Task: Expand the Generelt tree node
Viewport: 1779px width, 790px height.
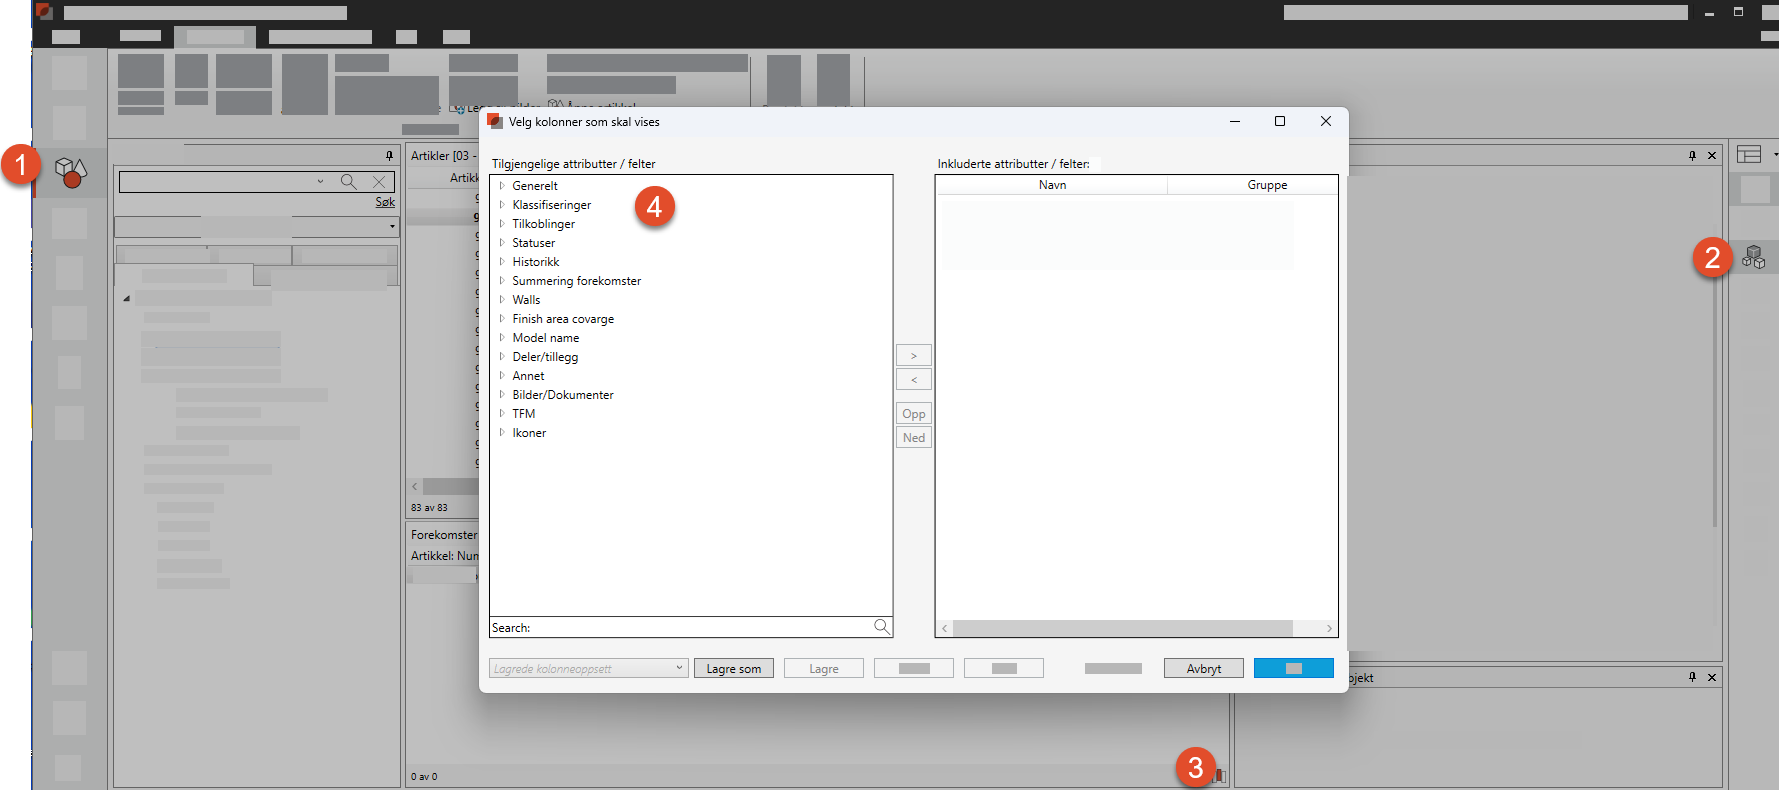Action: pos(502,186)
